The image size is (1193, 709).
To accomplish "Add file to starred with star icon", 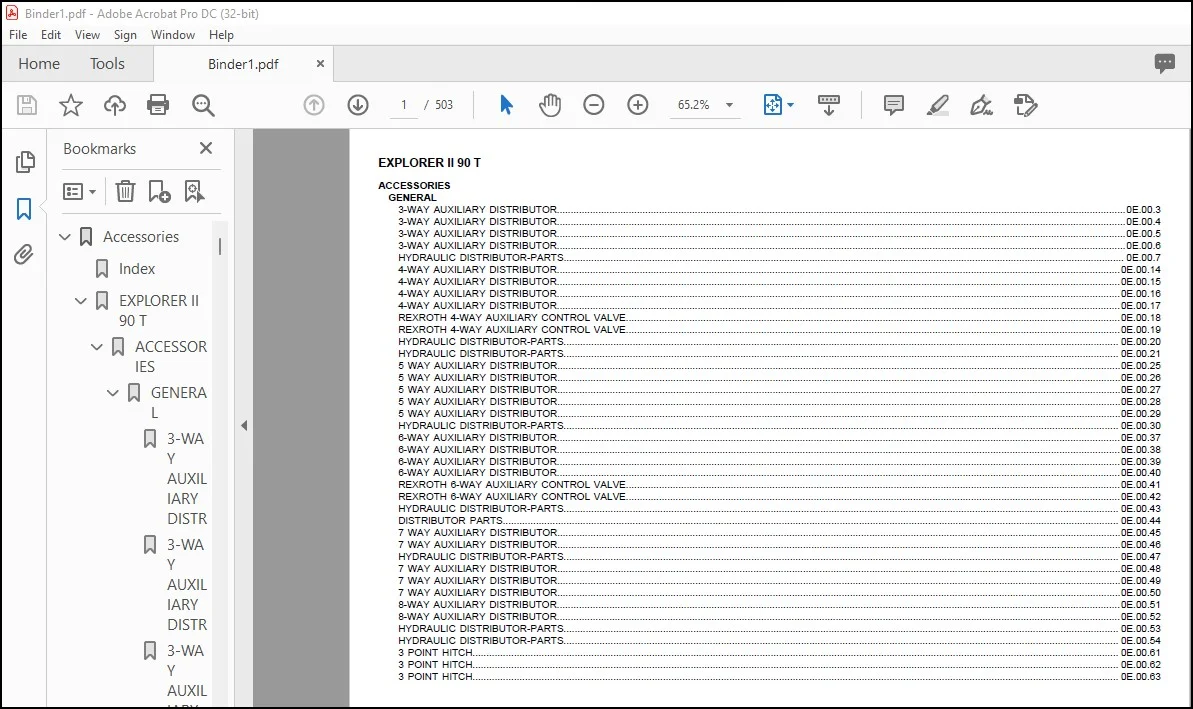I will [71, 105].
